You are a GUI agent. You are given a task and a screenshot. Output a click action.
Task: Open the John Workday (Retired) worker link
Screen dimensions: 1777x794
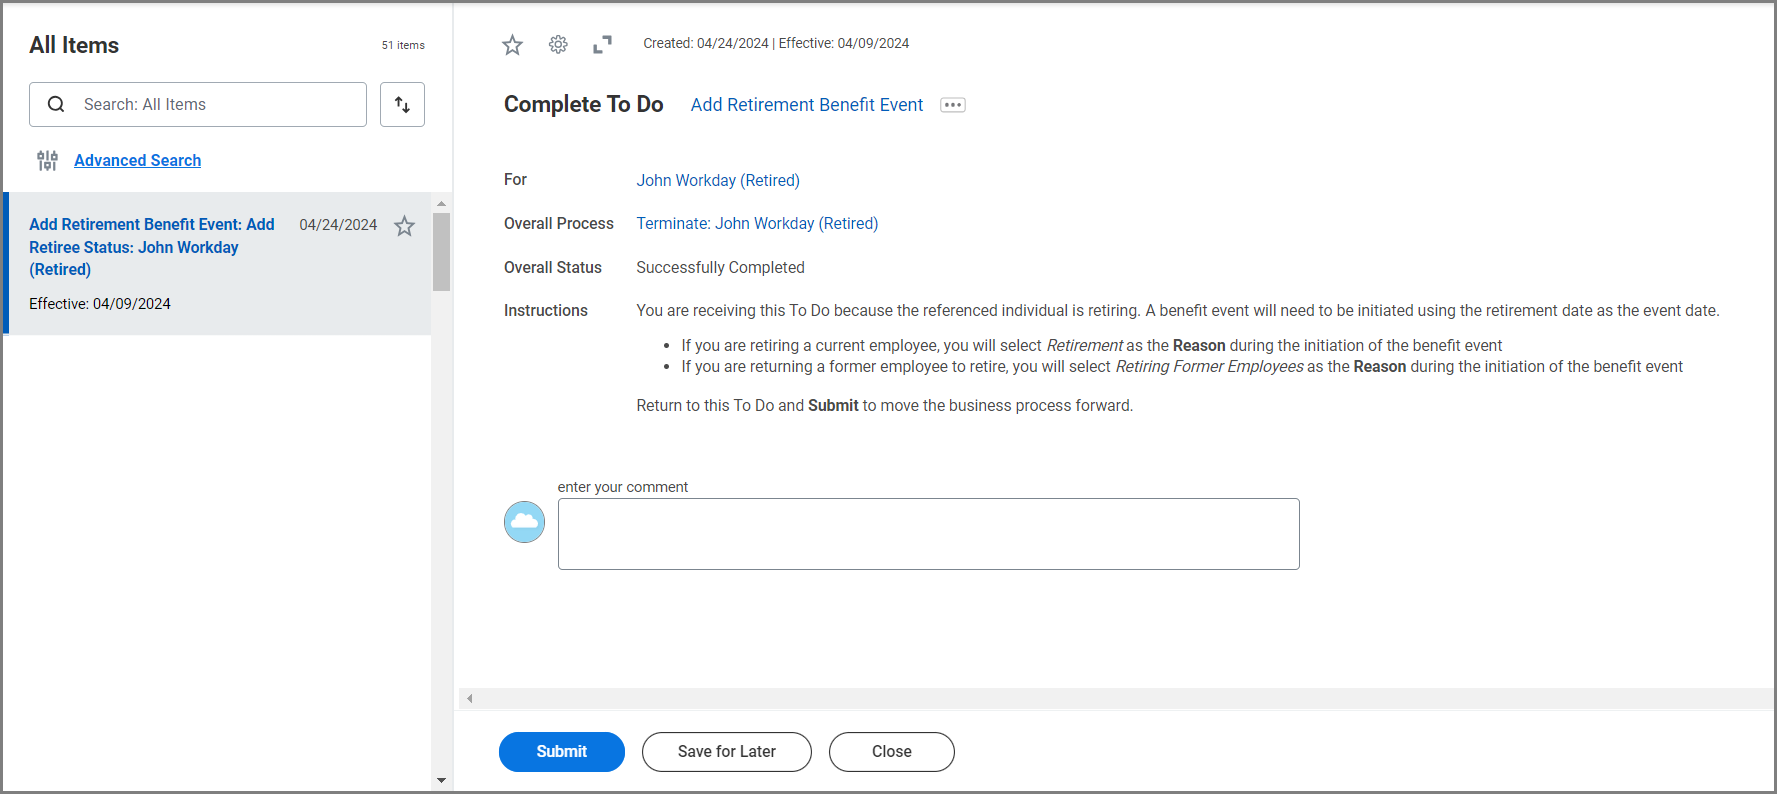coord(718,180)
